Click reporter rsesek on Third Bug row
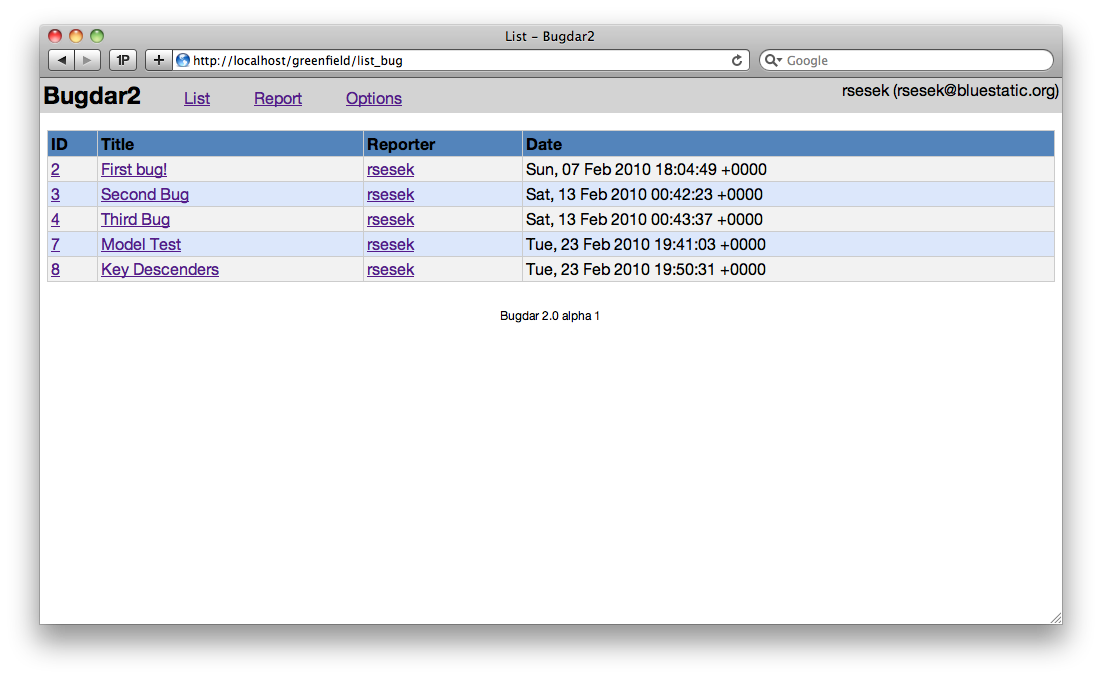Viewport: 1102px width, 679px height. 390,219
